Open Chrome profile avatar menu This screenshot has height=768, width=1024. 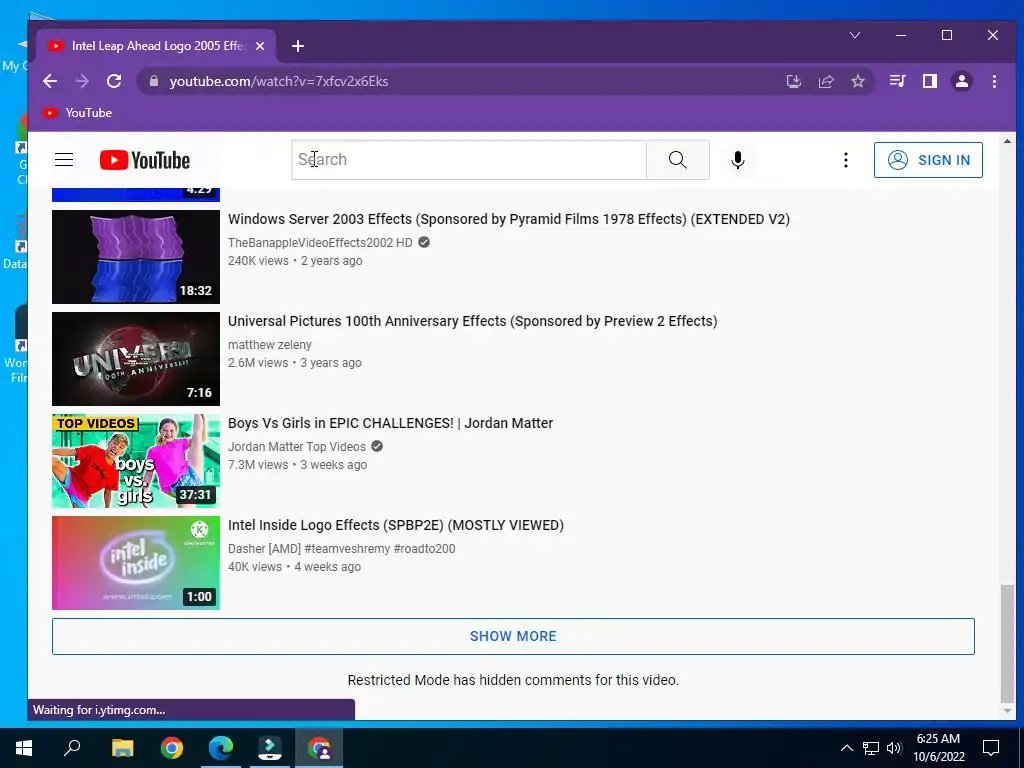click(x=961, y=81)
